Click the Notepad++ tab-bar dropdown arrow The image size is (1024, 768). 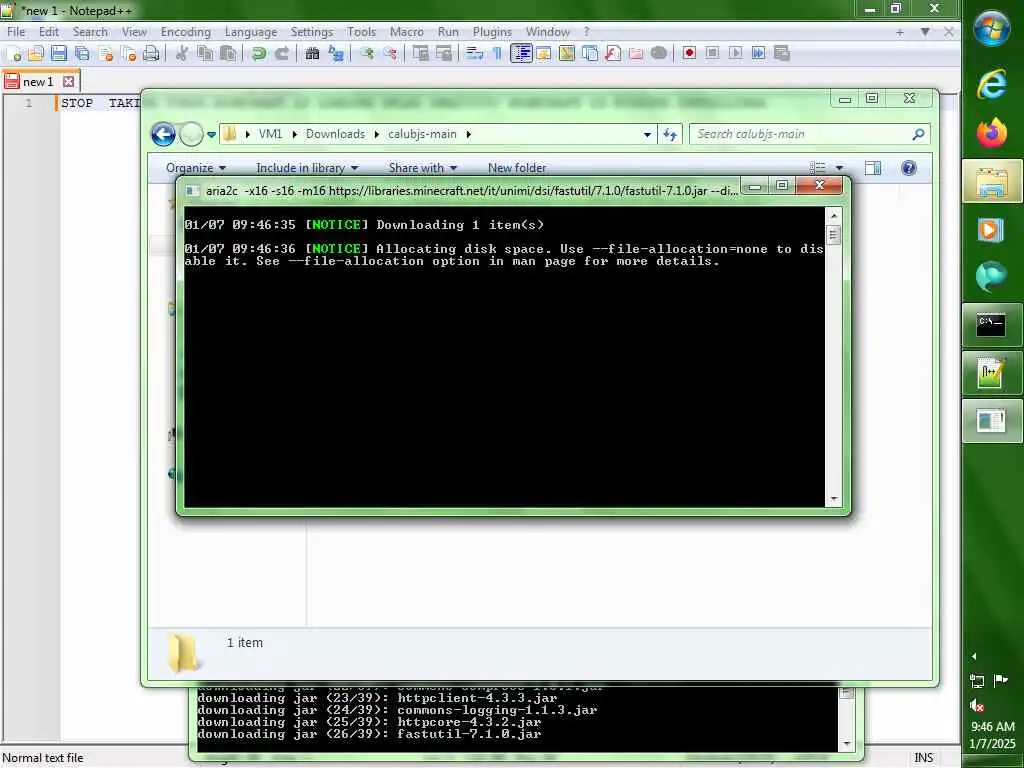pyautogui.click(x=925, y=31)
